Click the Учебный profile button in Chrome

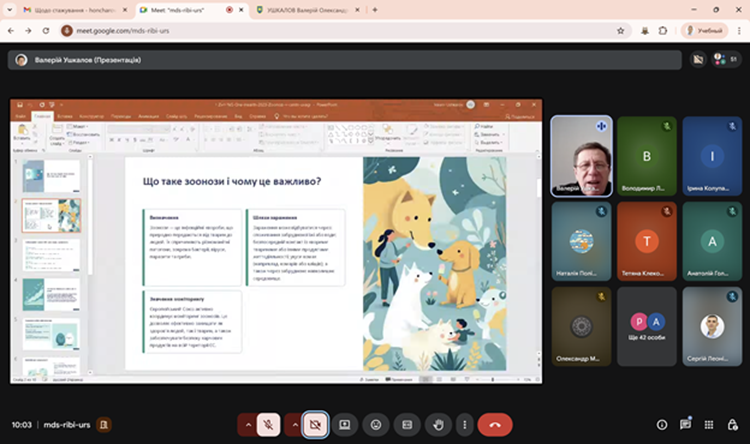click(704, 31)
